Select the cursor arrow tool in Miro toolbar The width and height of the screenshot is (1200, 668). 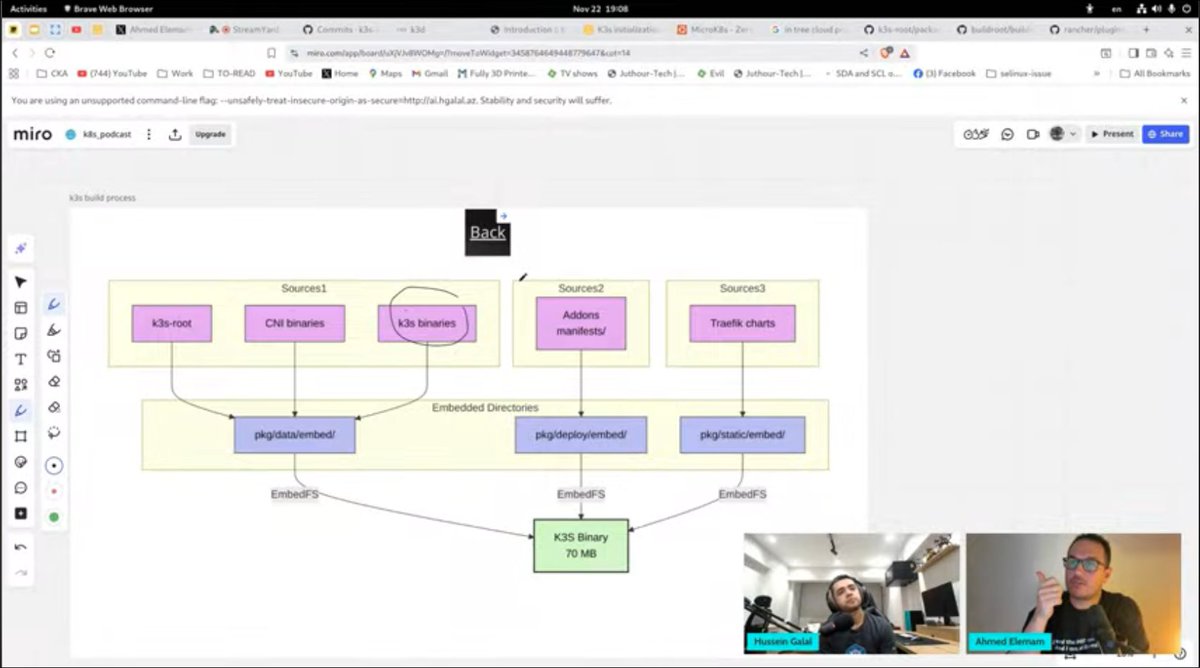(20, 282)
